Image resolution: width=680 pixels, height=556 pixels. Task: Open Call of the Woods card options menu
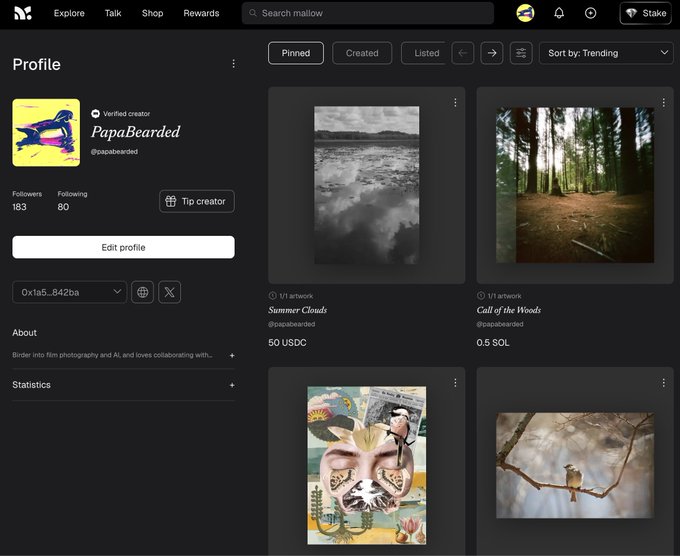664,102
